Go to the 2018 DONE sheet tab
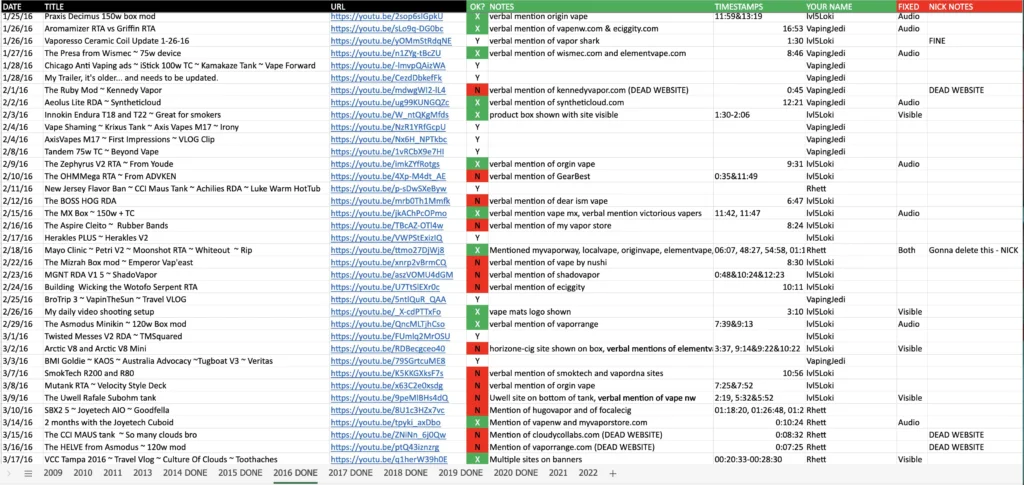This screenshot has height=485, width=1024. (x=406, y=473)
